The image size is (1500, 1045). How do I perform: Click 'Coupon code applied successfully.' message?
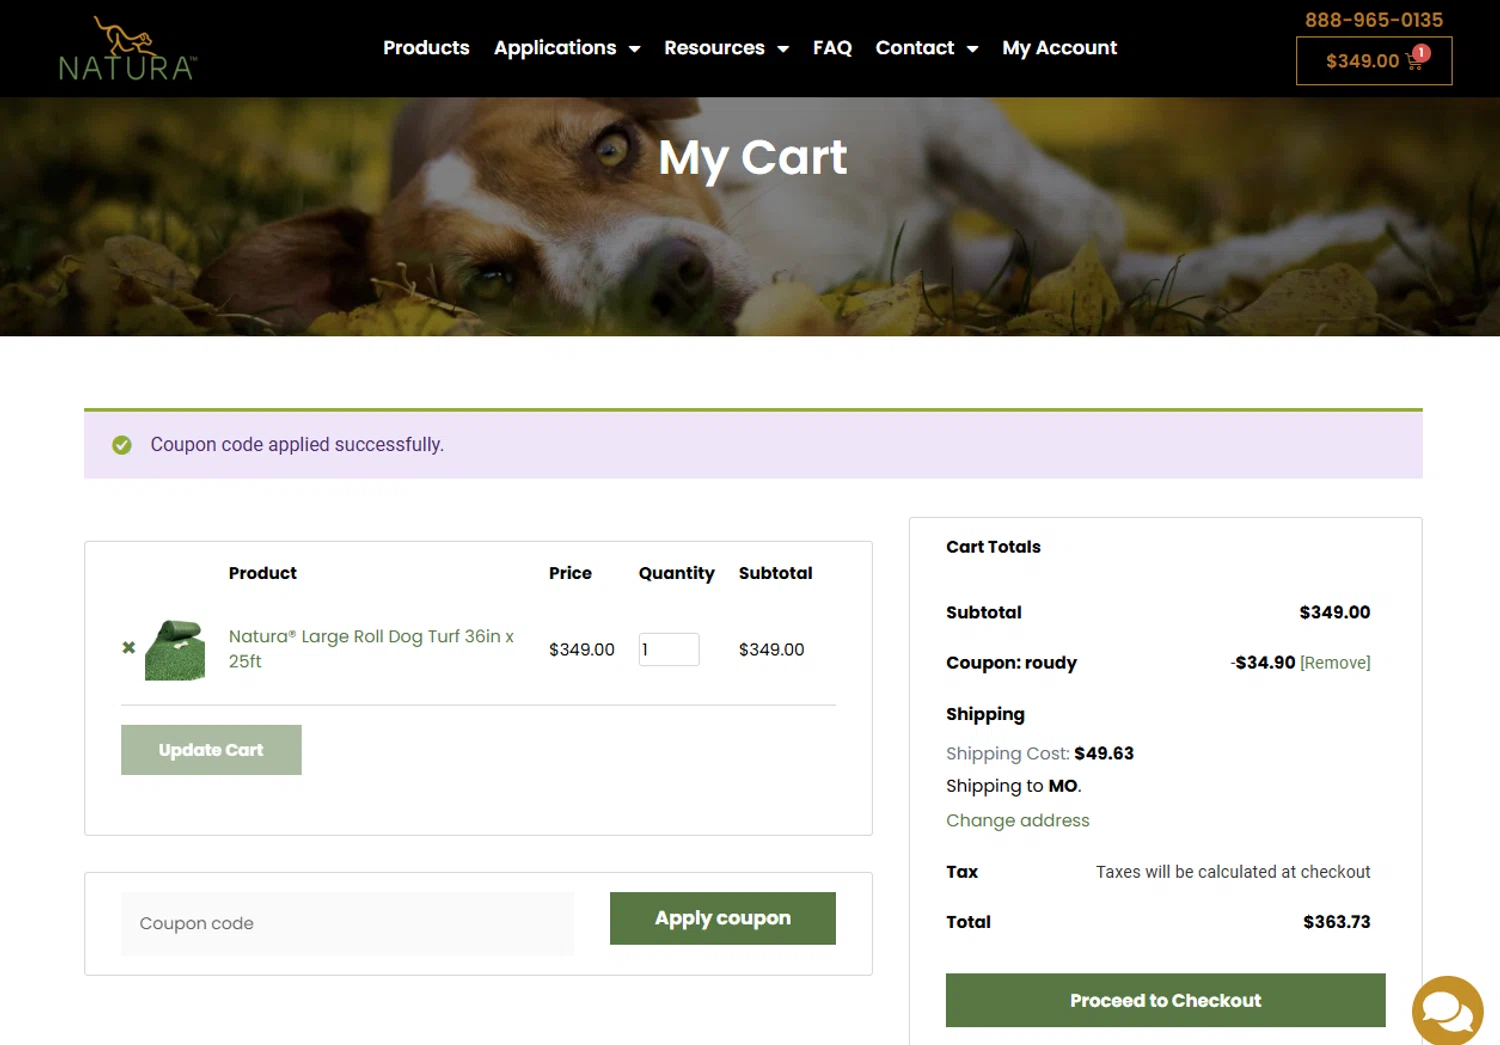[297, 445]
